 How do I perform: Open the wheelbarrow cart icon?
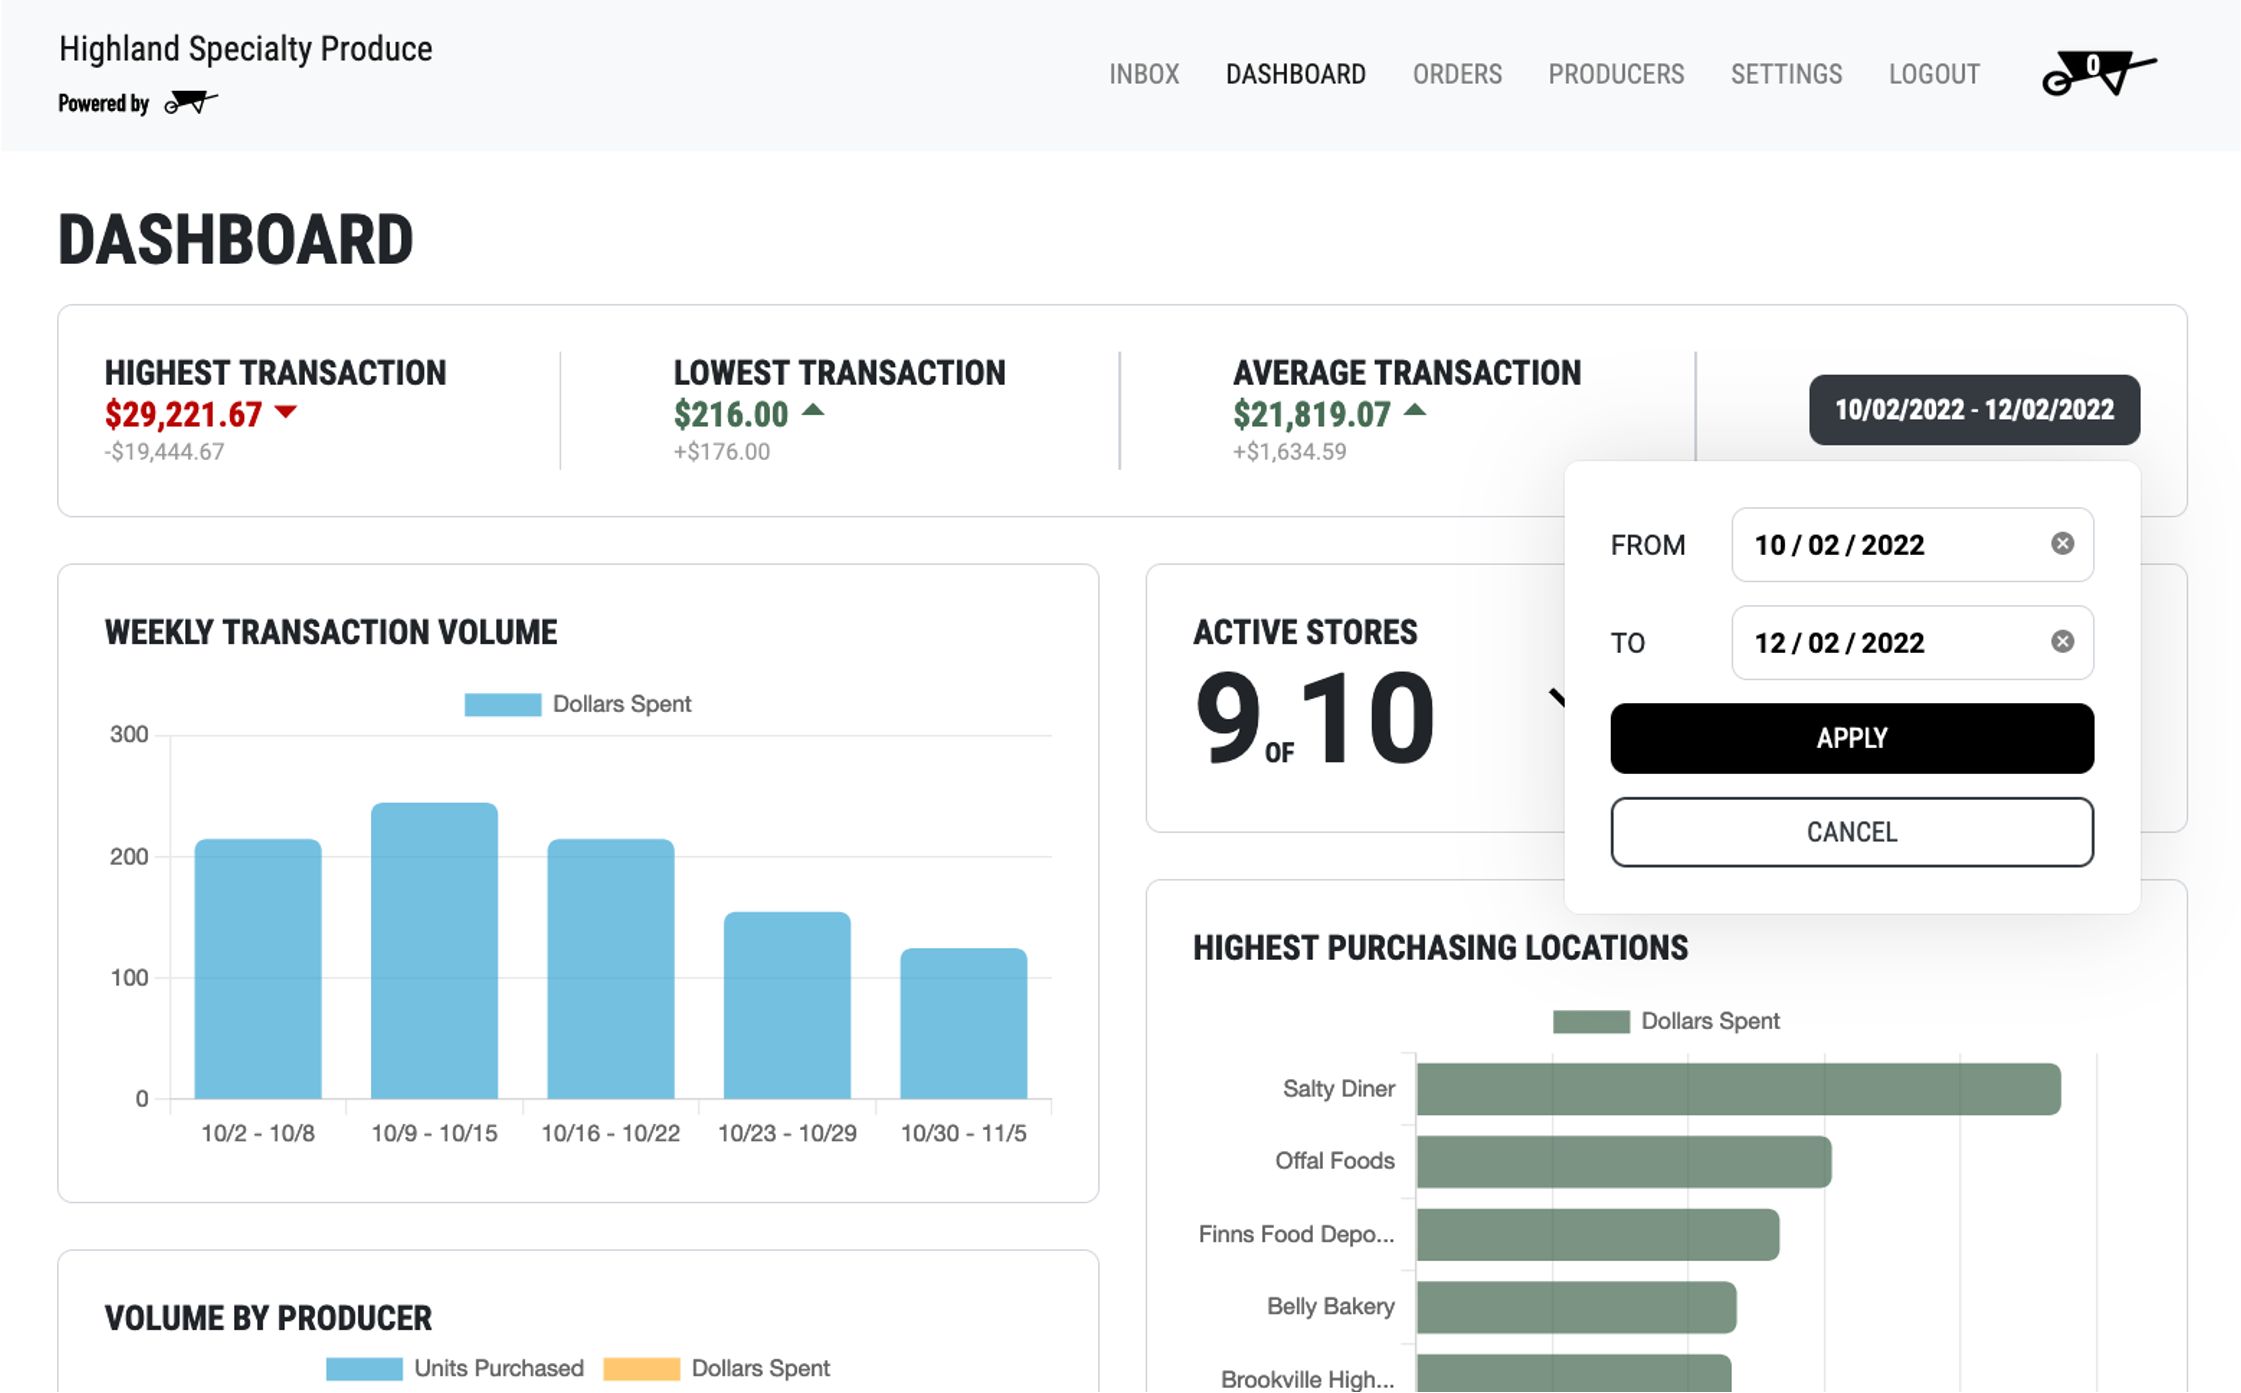[2098, 73]
